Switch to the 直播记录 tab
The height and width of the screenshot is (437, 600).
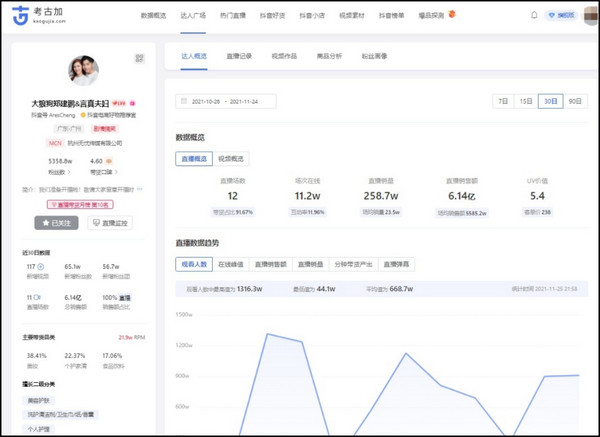point(241,58)
